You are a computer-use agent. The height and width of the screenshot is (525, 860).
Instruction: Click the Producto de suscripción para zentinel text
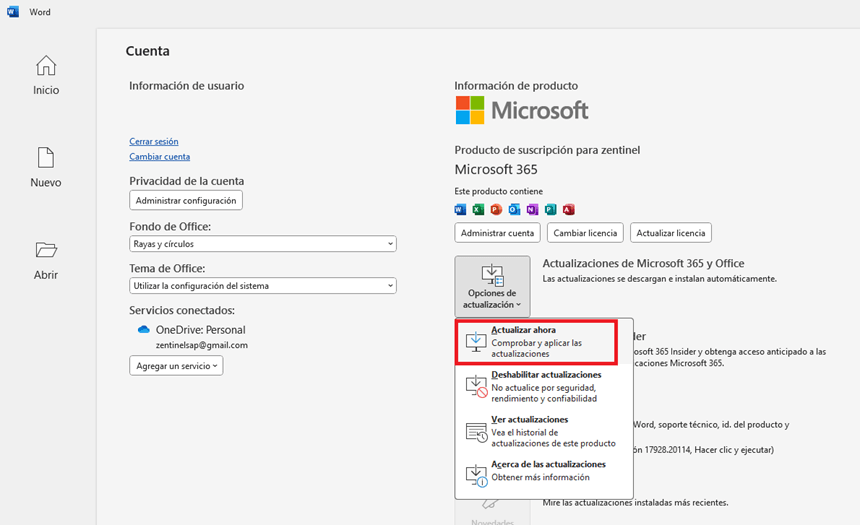click(x=547, y=150)
